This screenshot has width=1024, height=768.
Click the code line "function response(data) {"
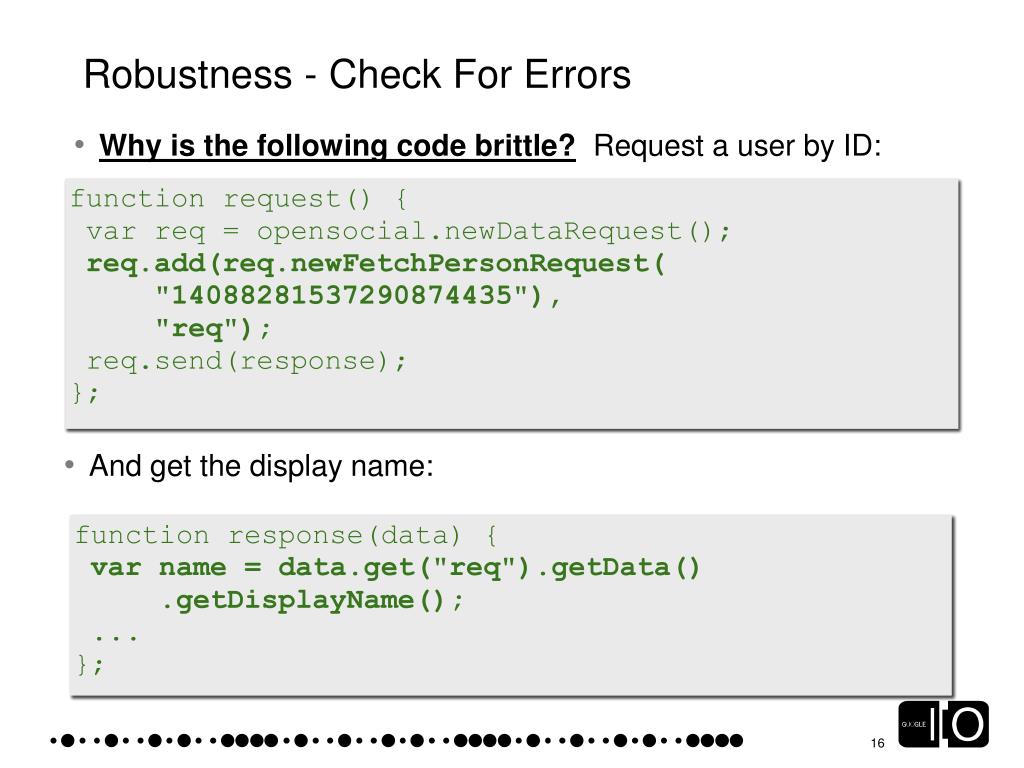[x=287, y=535]
